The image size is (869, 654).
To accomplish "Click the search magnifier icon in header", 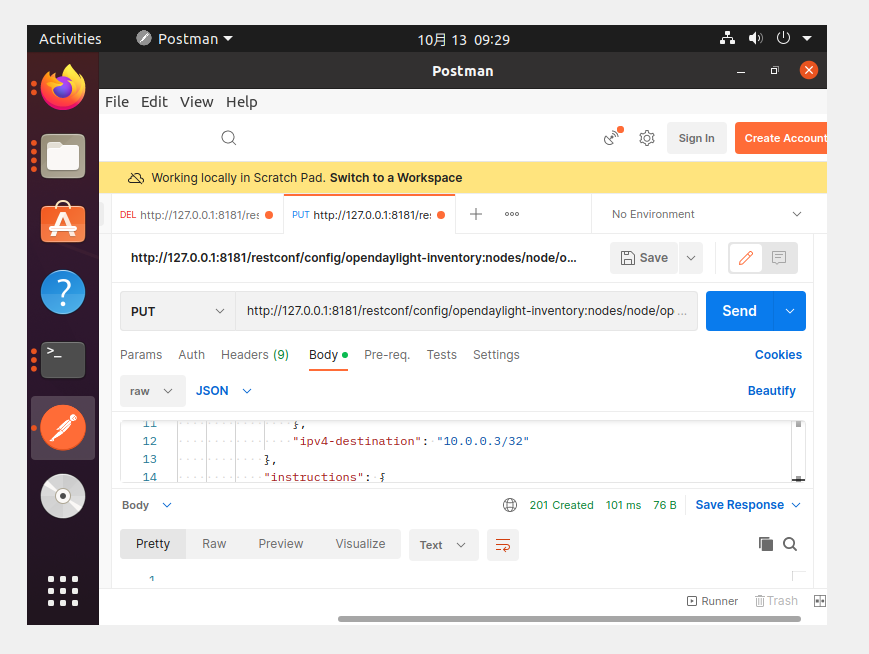I will click(229, 137).
